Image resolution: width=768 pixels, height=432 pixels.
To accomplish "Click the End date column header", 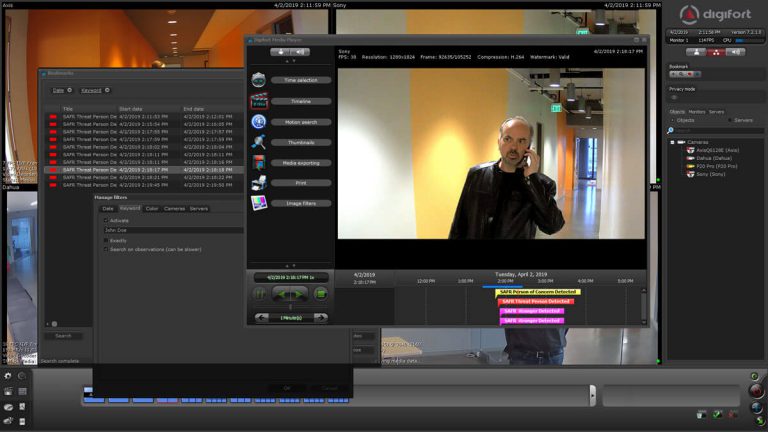I will coord(193,109).
